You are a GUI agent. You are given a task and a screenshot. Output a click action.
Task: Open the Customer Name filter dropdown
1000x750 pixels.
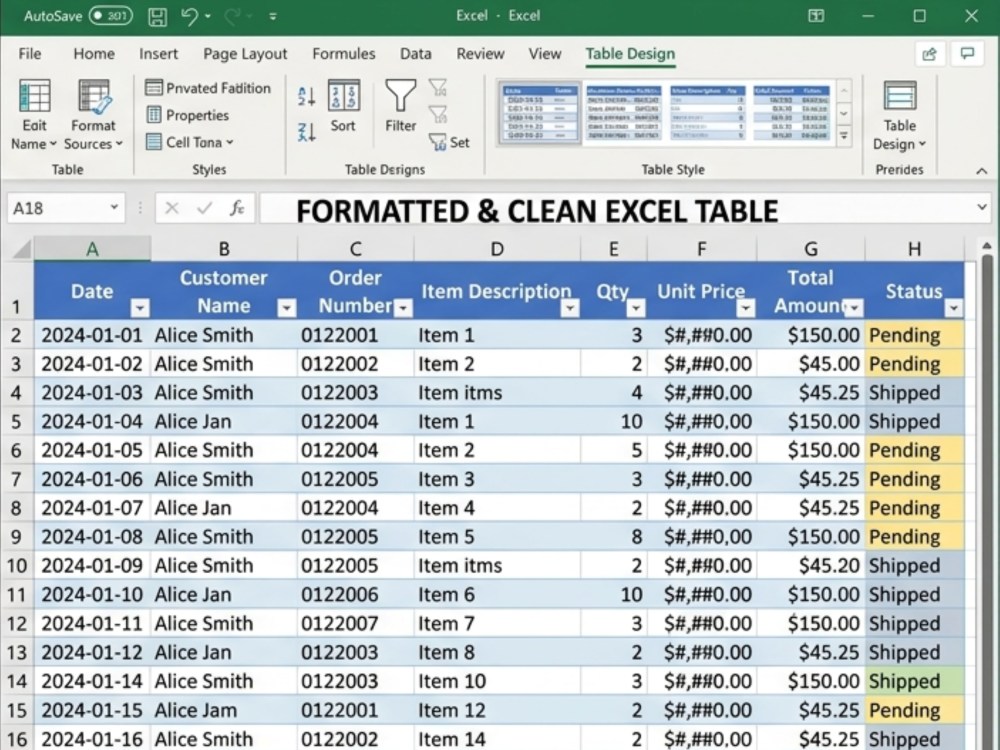coord(287,308)
